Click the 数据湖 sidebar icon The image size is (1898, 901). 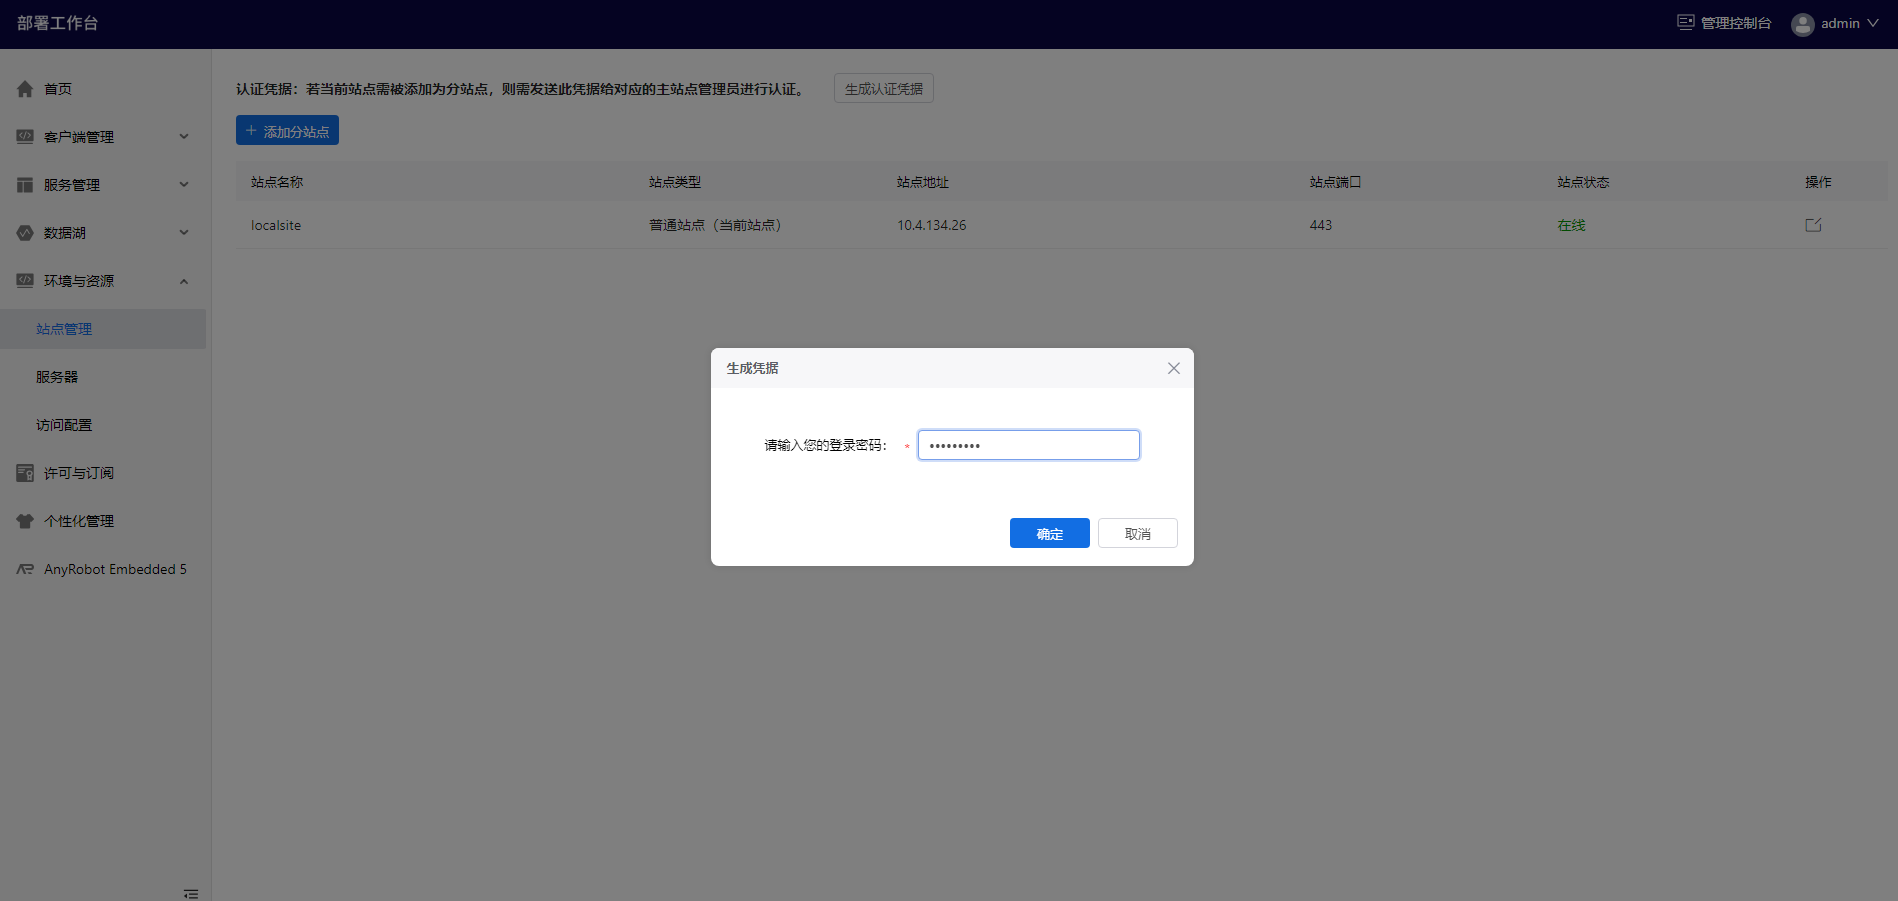click(25, 233)
